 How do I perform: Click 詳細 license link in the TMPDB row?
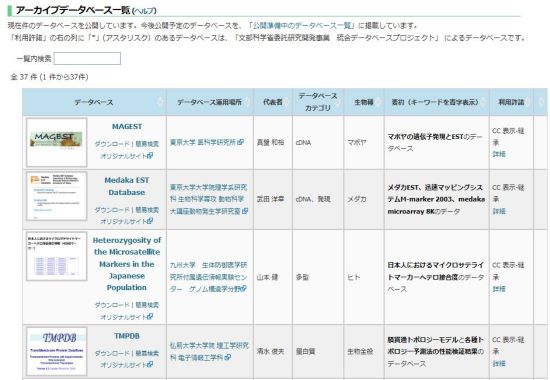coord(499,364)
